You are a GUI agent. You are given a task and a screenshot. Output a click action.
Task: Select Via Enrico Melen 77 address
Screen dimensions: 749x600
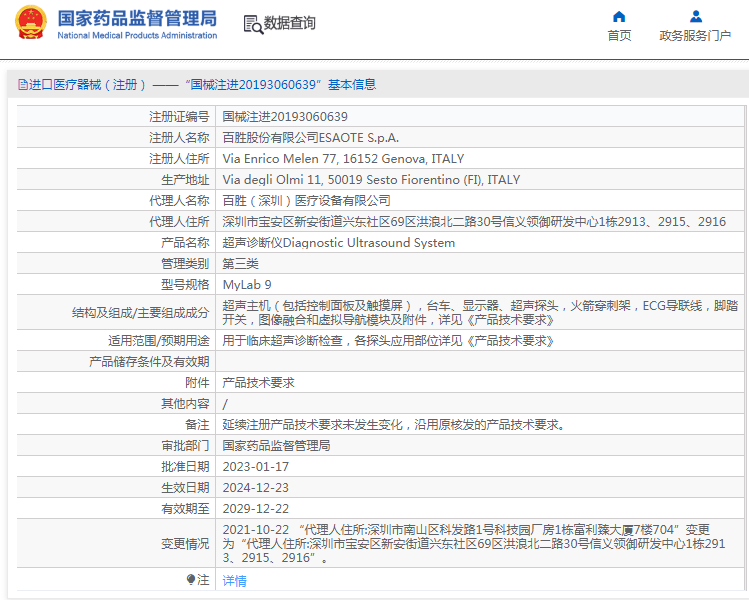343,159
